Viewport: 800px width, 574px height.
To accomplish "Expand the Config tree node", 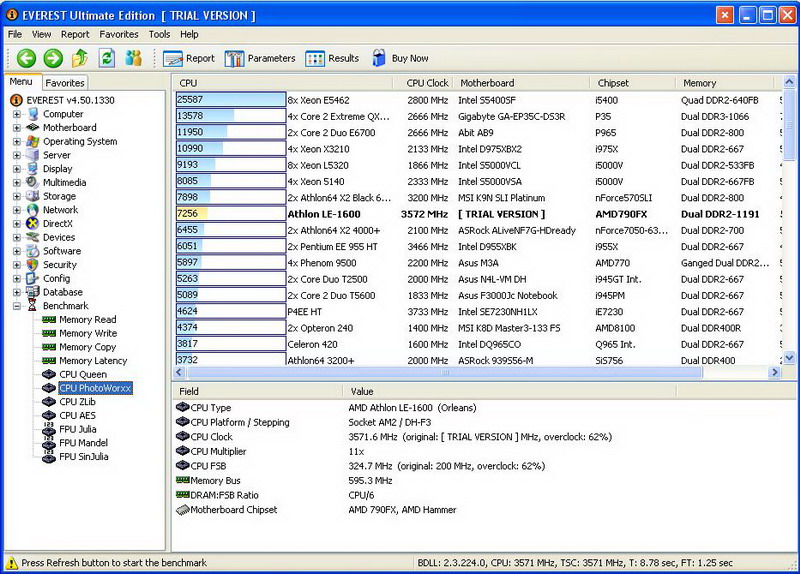I will tap(17, 279).
